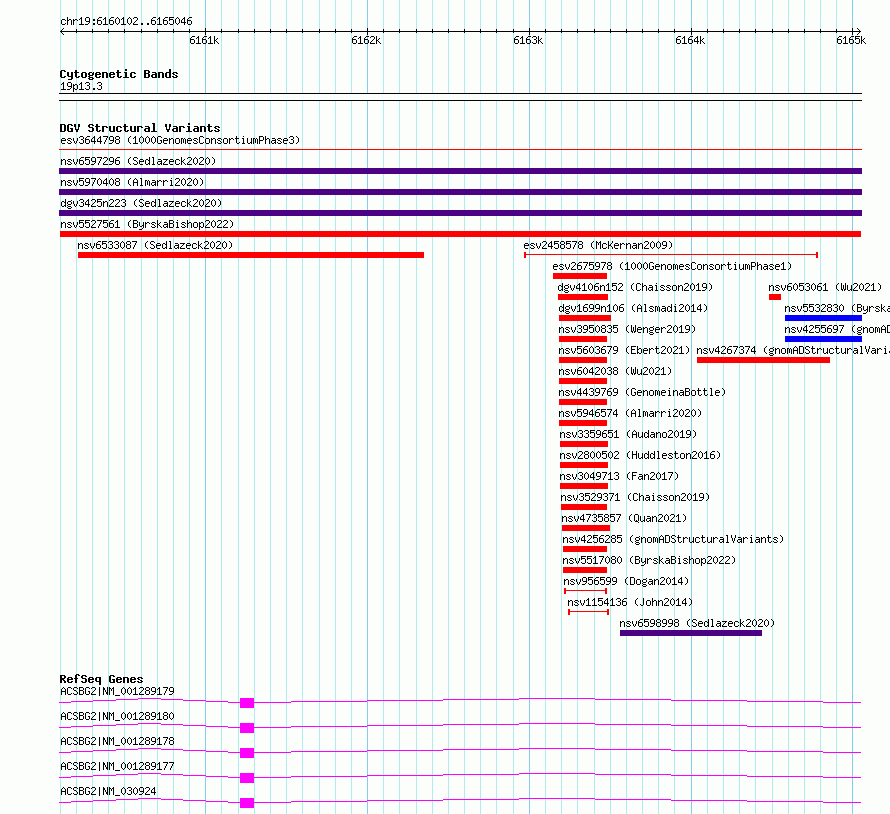The image size is (890, 814).
Task: Select the nsv956599 thin red interval line
Action: tap(585, 591)
